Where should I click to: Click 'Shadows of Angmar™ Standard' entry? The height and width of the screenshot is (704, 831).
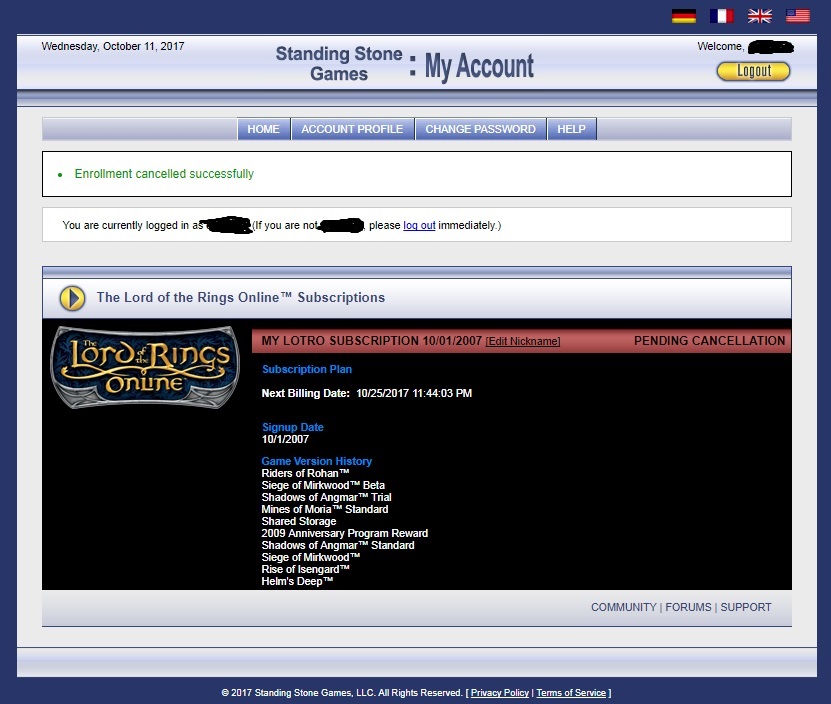[338, 545]
